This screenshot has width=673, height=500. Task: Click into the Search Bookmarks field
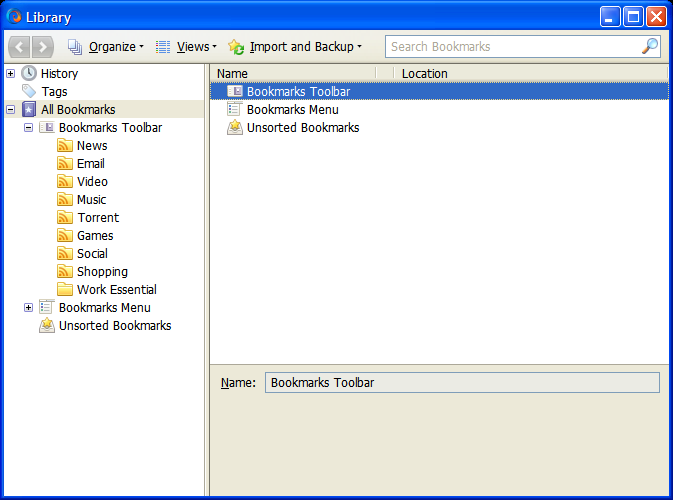click(x=510, y=47)
